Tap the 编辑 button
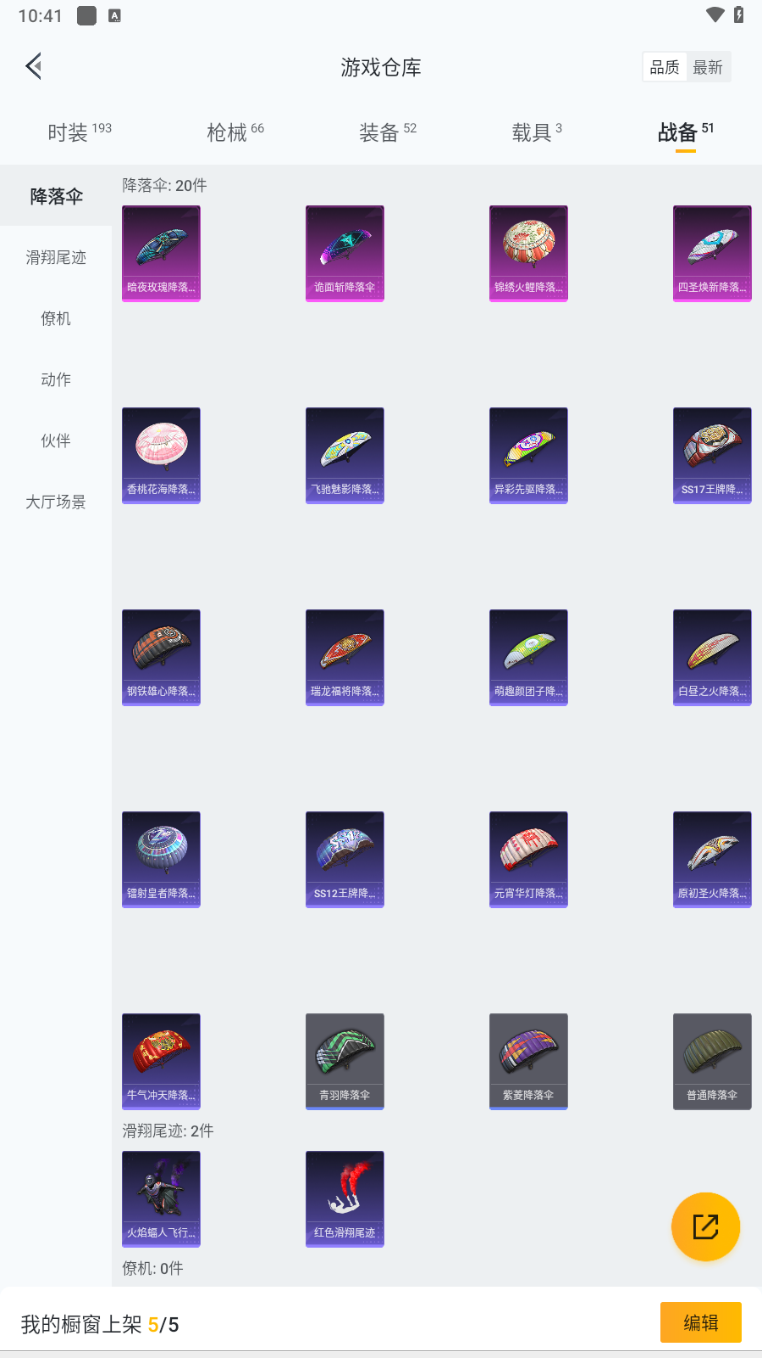Viewport: 762px width, 1358px height. (x=701, y=1322)
